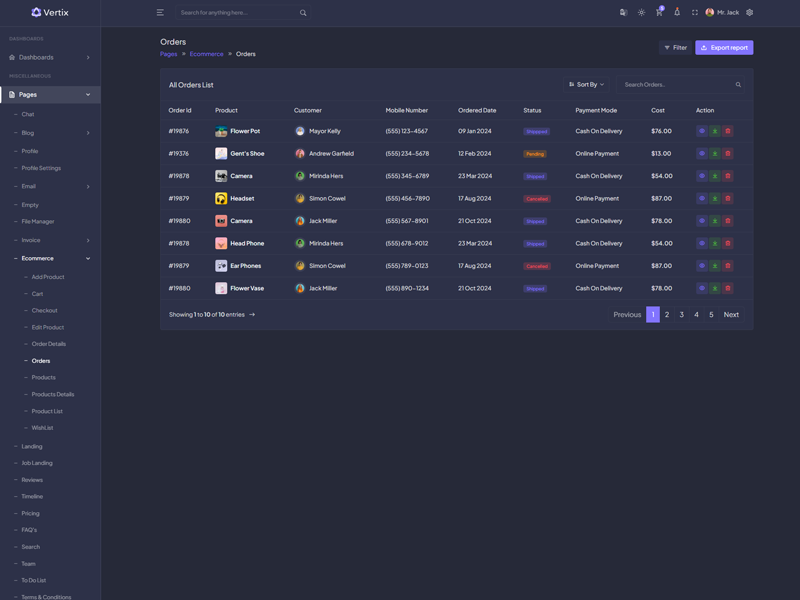Open the shopping cart icon in header
The width and height of the screenshot is (800, 600).
[659, 13]
